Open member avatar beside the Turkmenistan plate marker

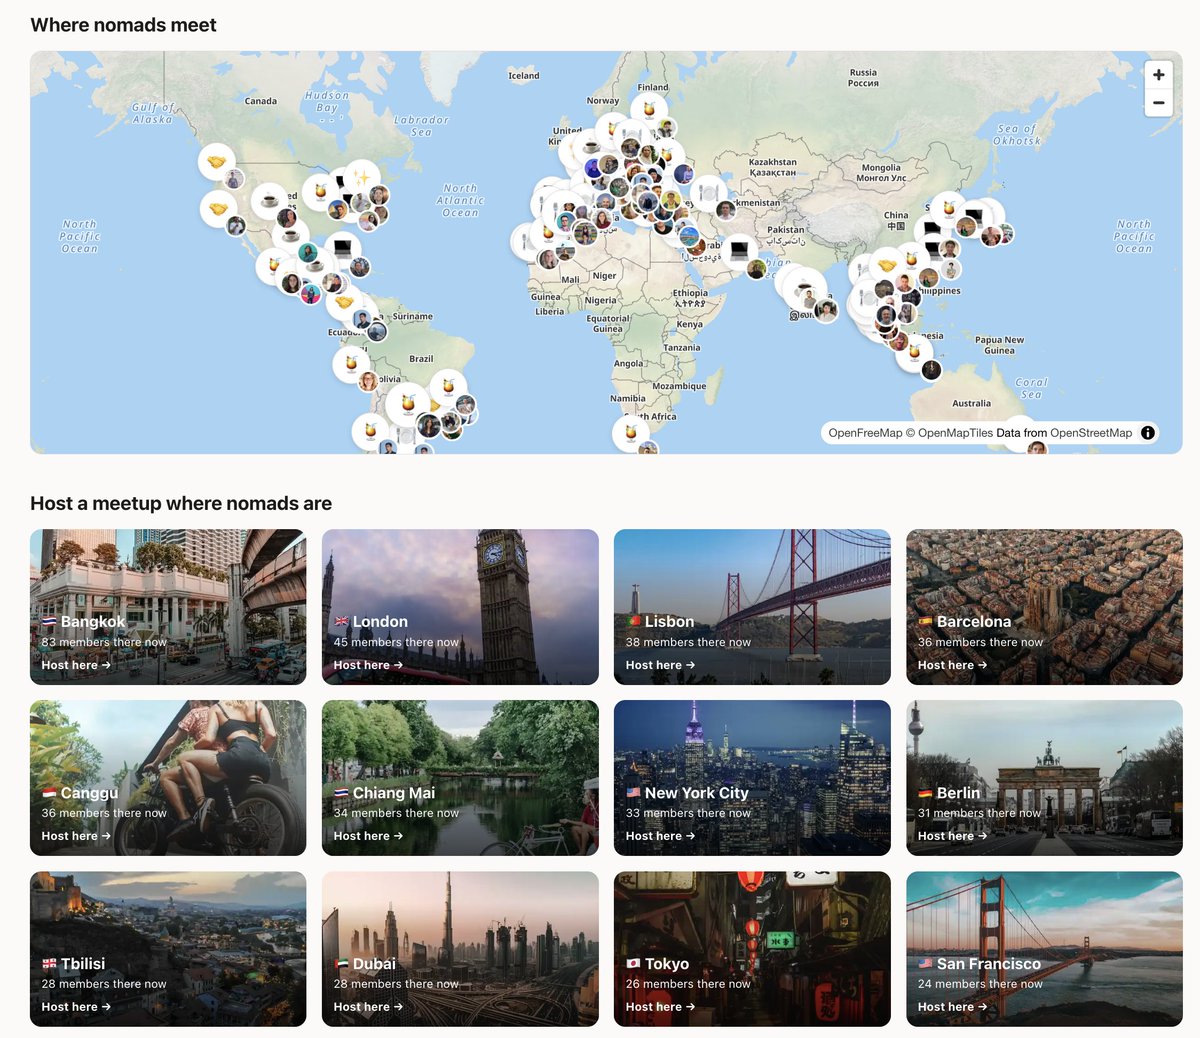726,211
